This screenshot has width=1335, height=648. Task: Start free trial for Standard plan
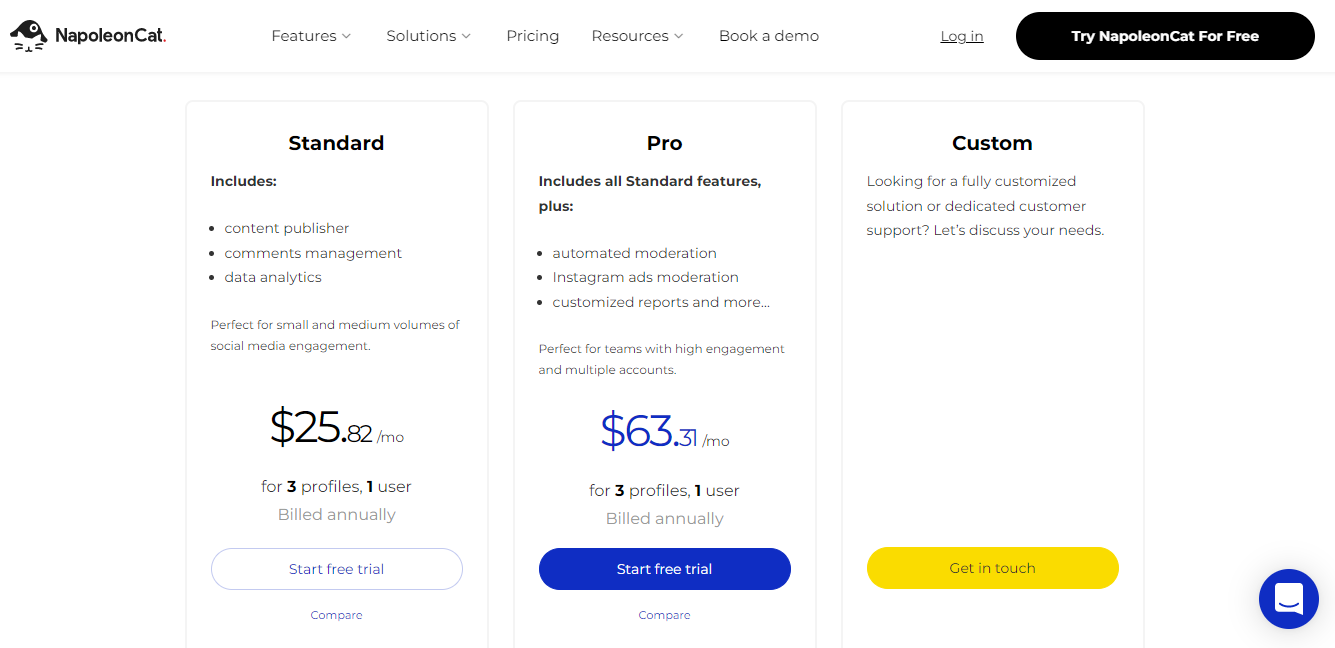pos(336,569)
